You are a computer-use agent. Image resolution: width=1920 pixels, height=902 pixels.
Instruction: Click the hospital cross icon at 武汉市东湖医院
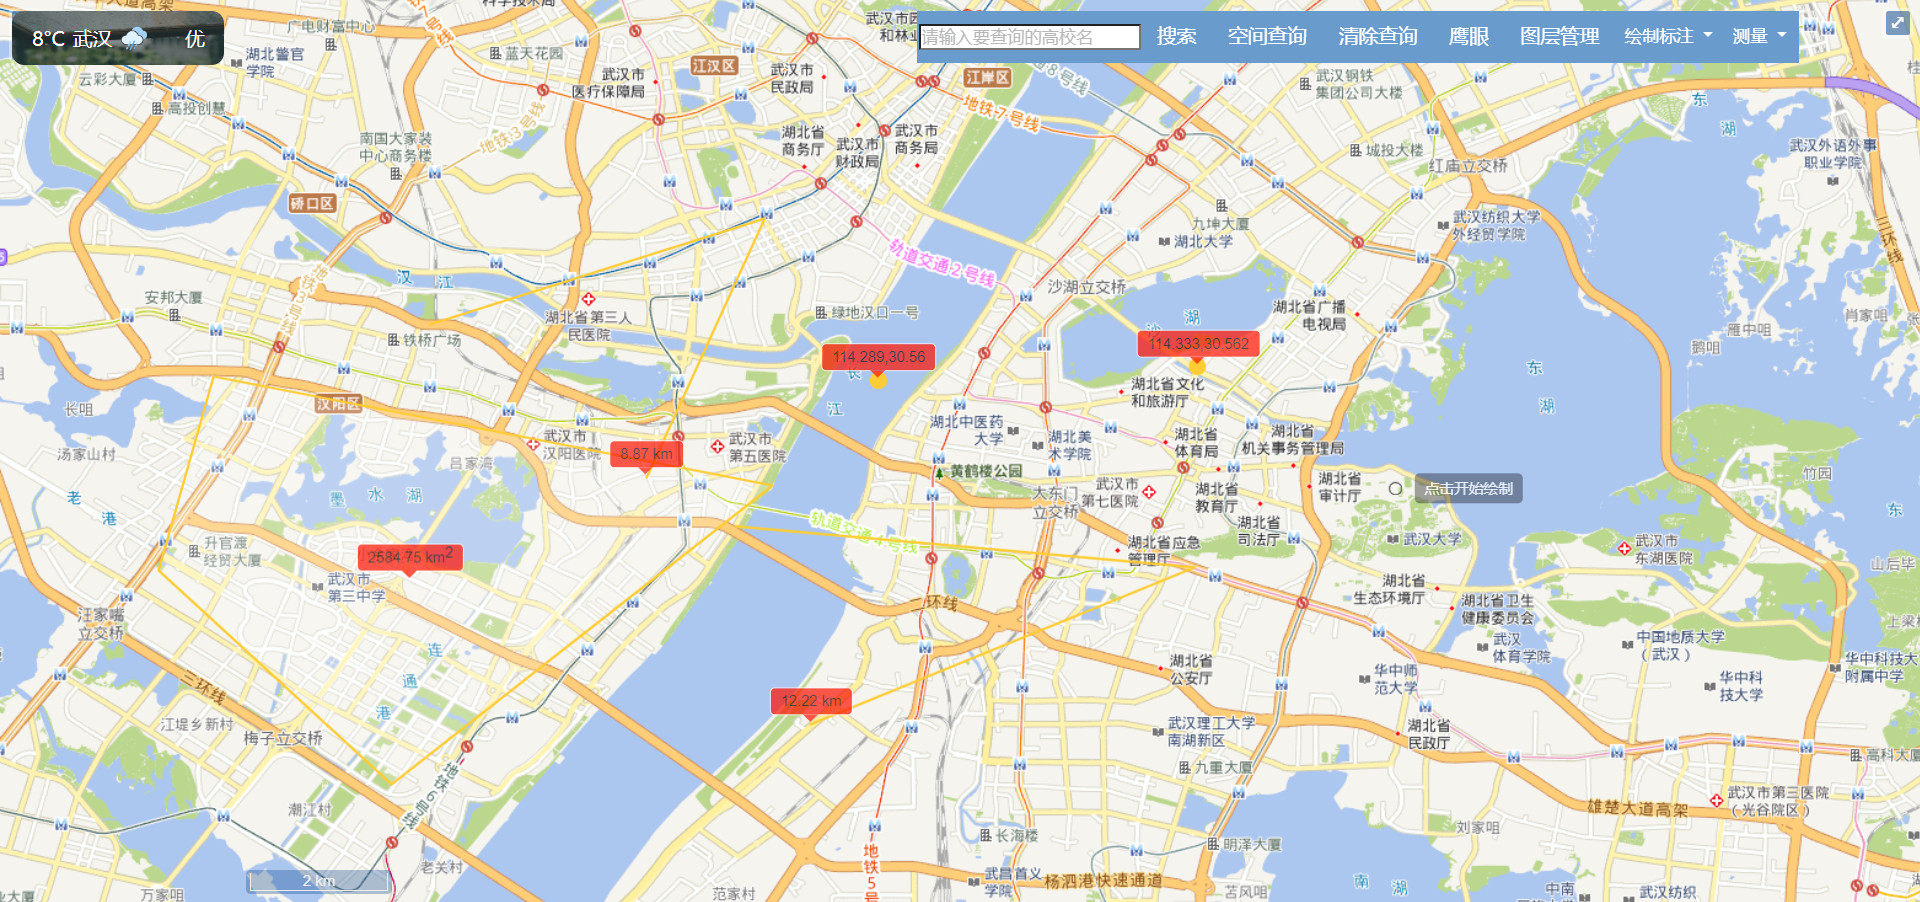coord(1625,547)
